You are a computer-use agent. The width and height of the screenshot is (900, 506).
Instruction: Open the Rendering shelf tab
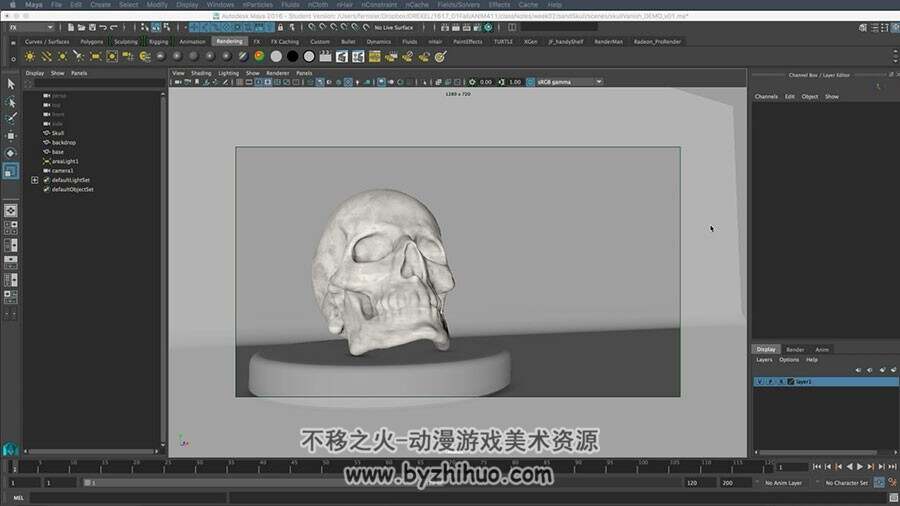[x=229, y=41]
